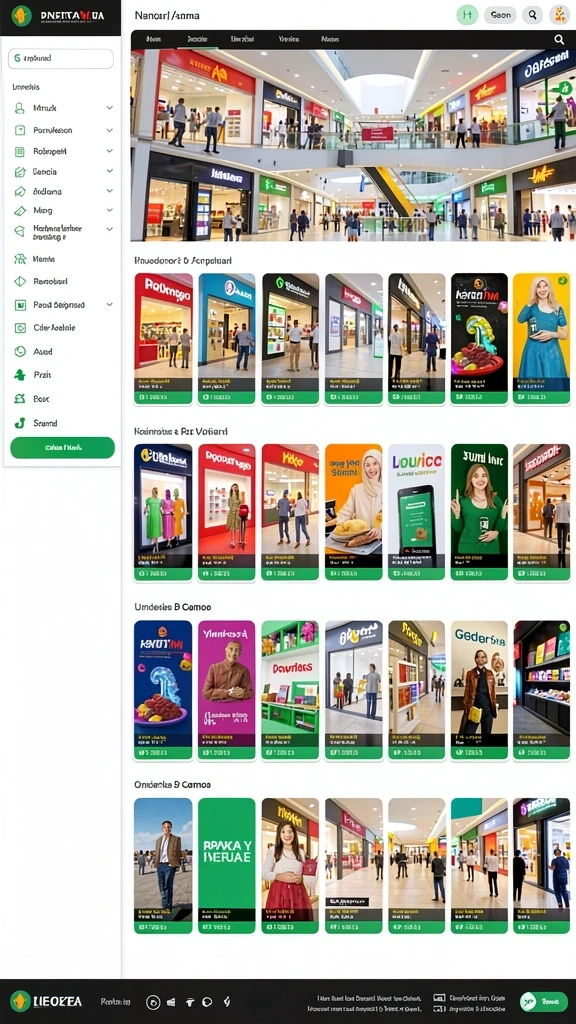The width and height of the screenshot is (576, 1024).
Task: Select the third tab on the dark tab bar
Action: (x=242, y=39)
